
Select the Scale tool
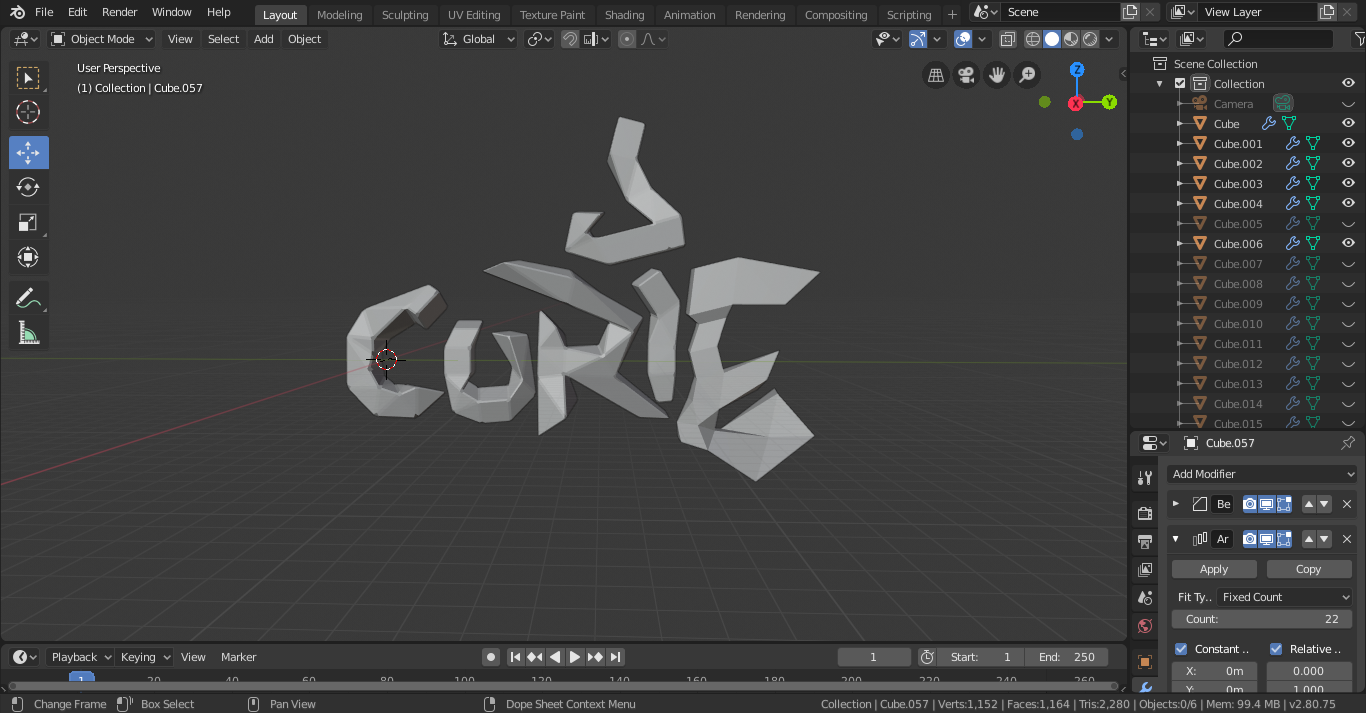click(28, 222)
